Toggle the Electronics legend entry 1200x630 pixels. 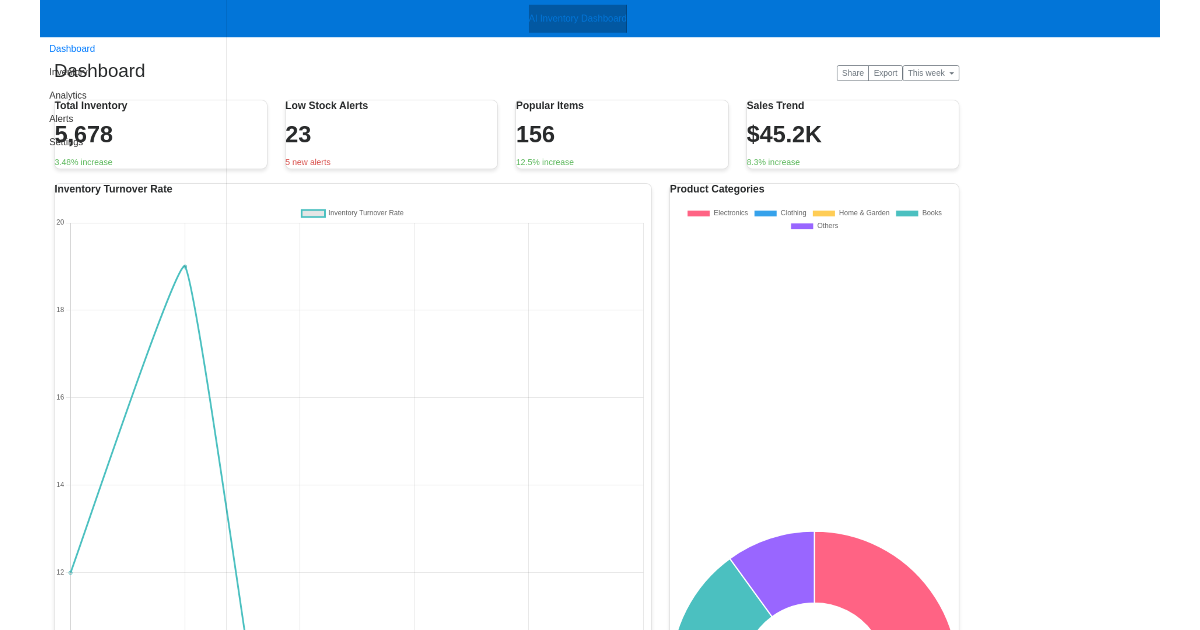[717, 213]
